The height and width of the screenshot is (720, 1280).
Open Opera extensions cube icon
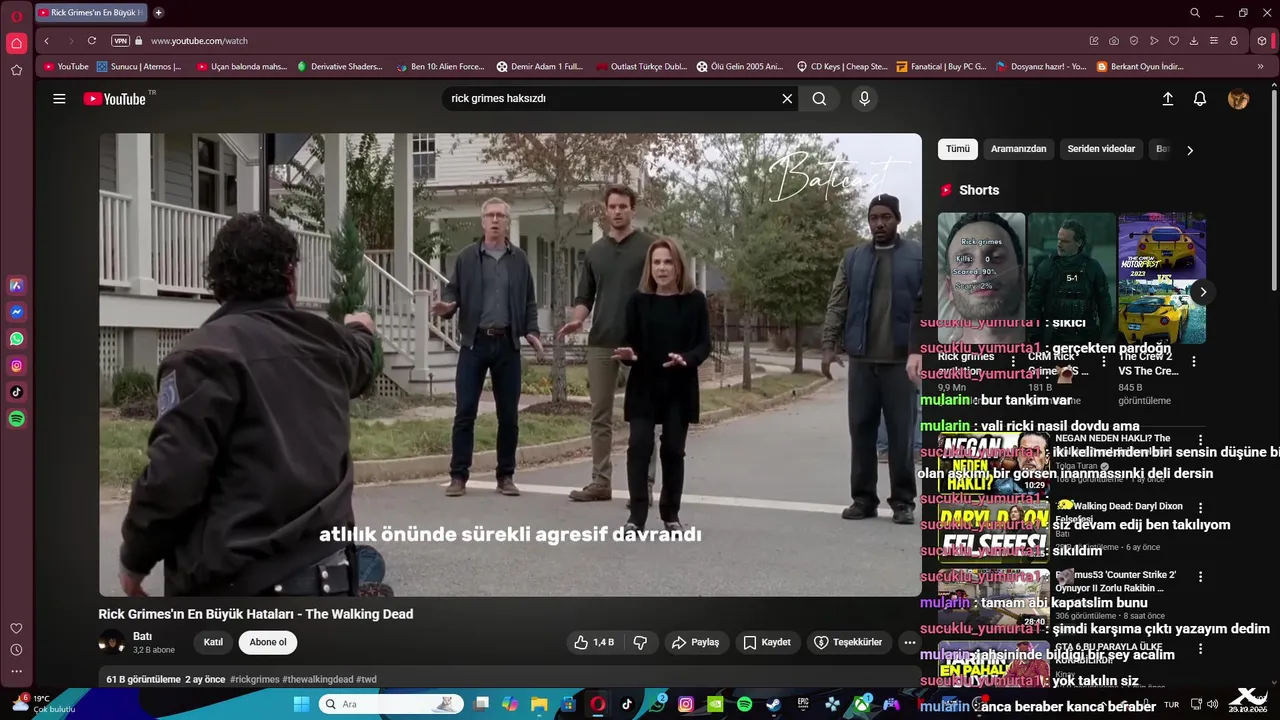tap(1262, 41)
